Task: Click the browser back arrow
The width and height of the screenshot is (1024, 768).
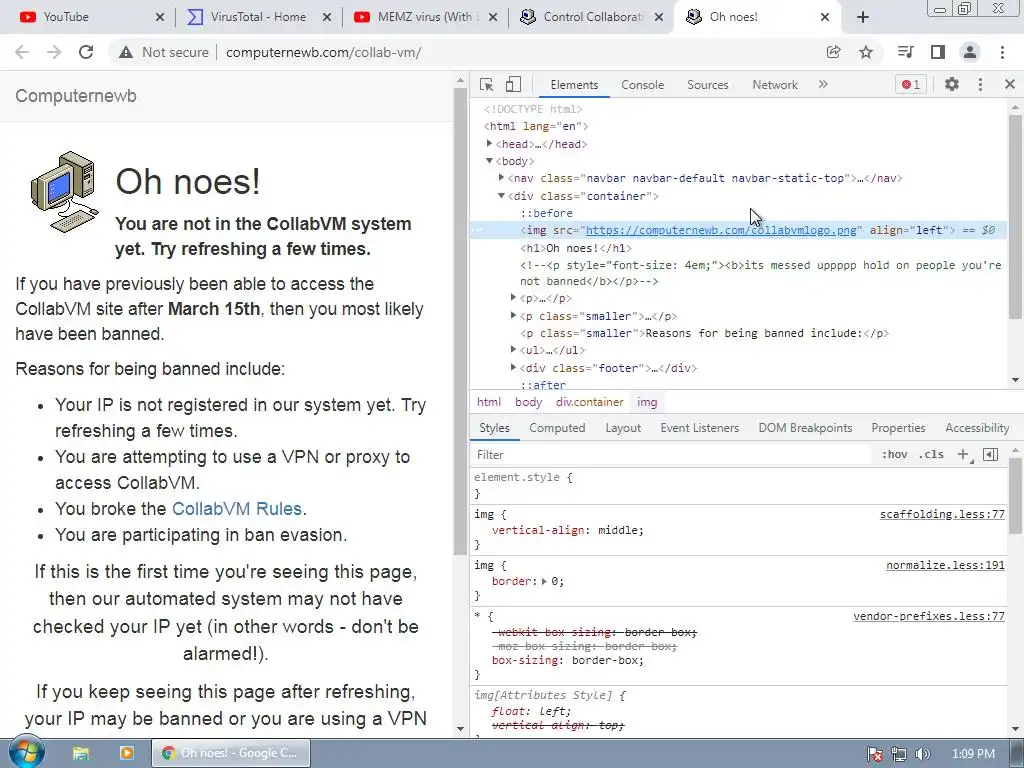Action: coord(22,52)
